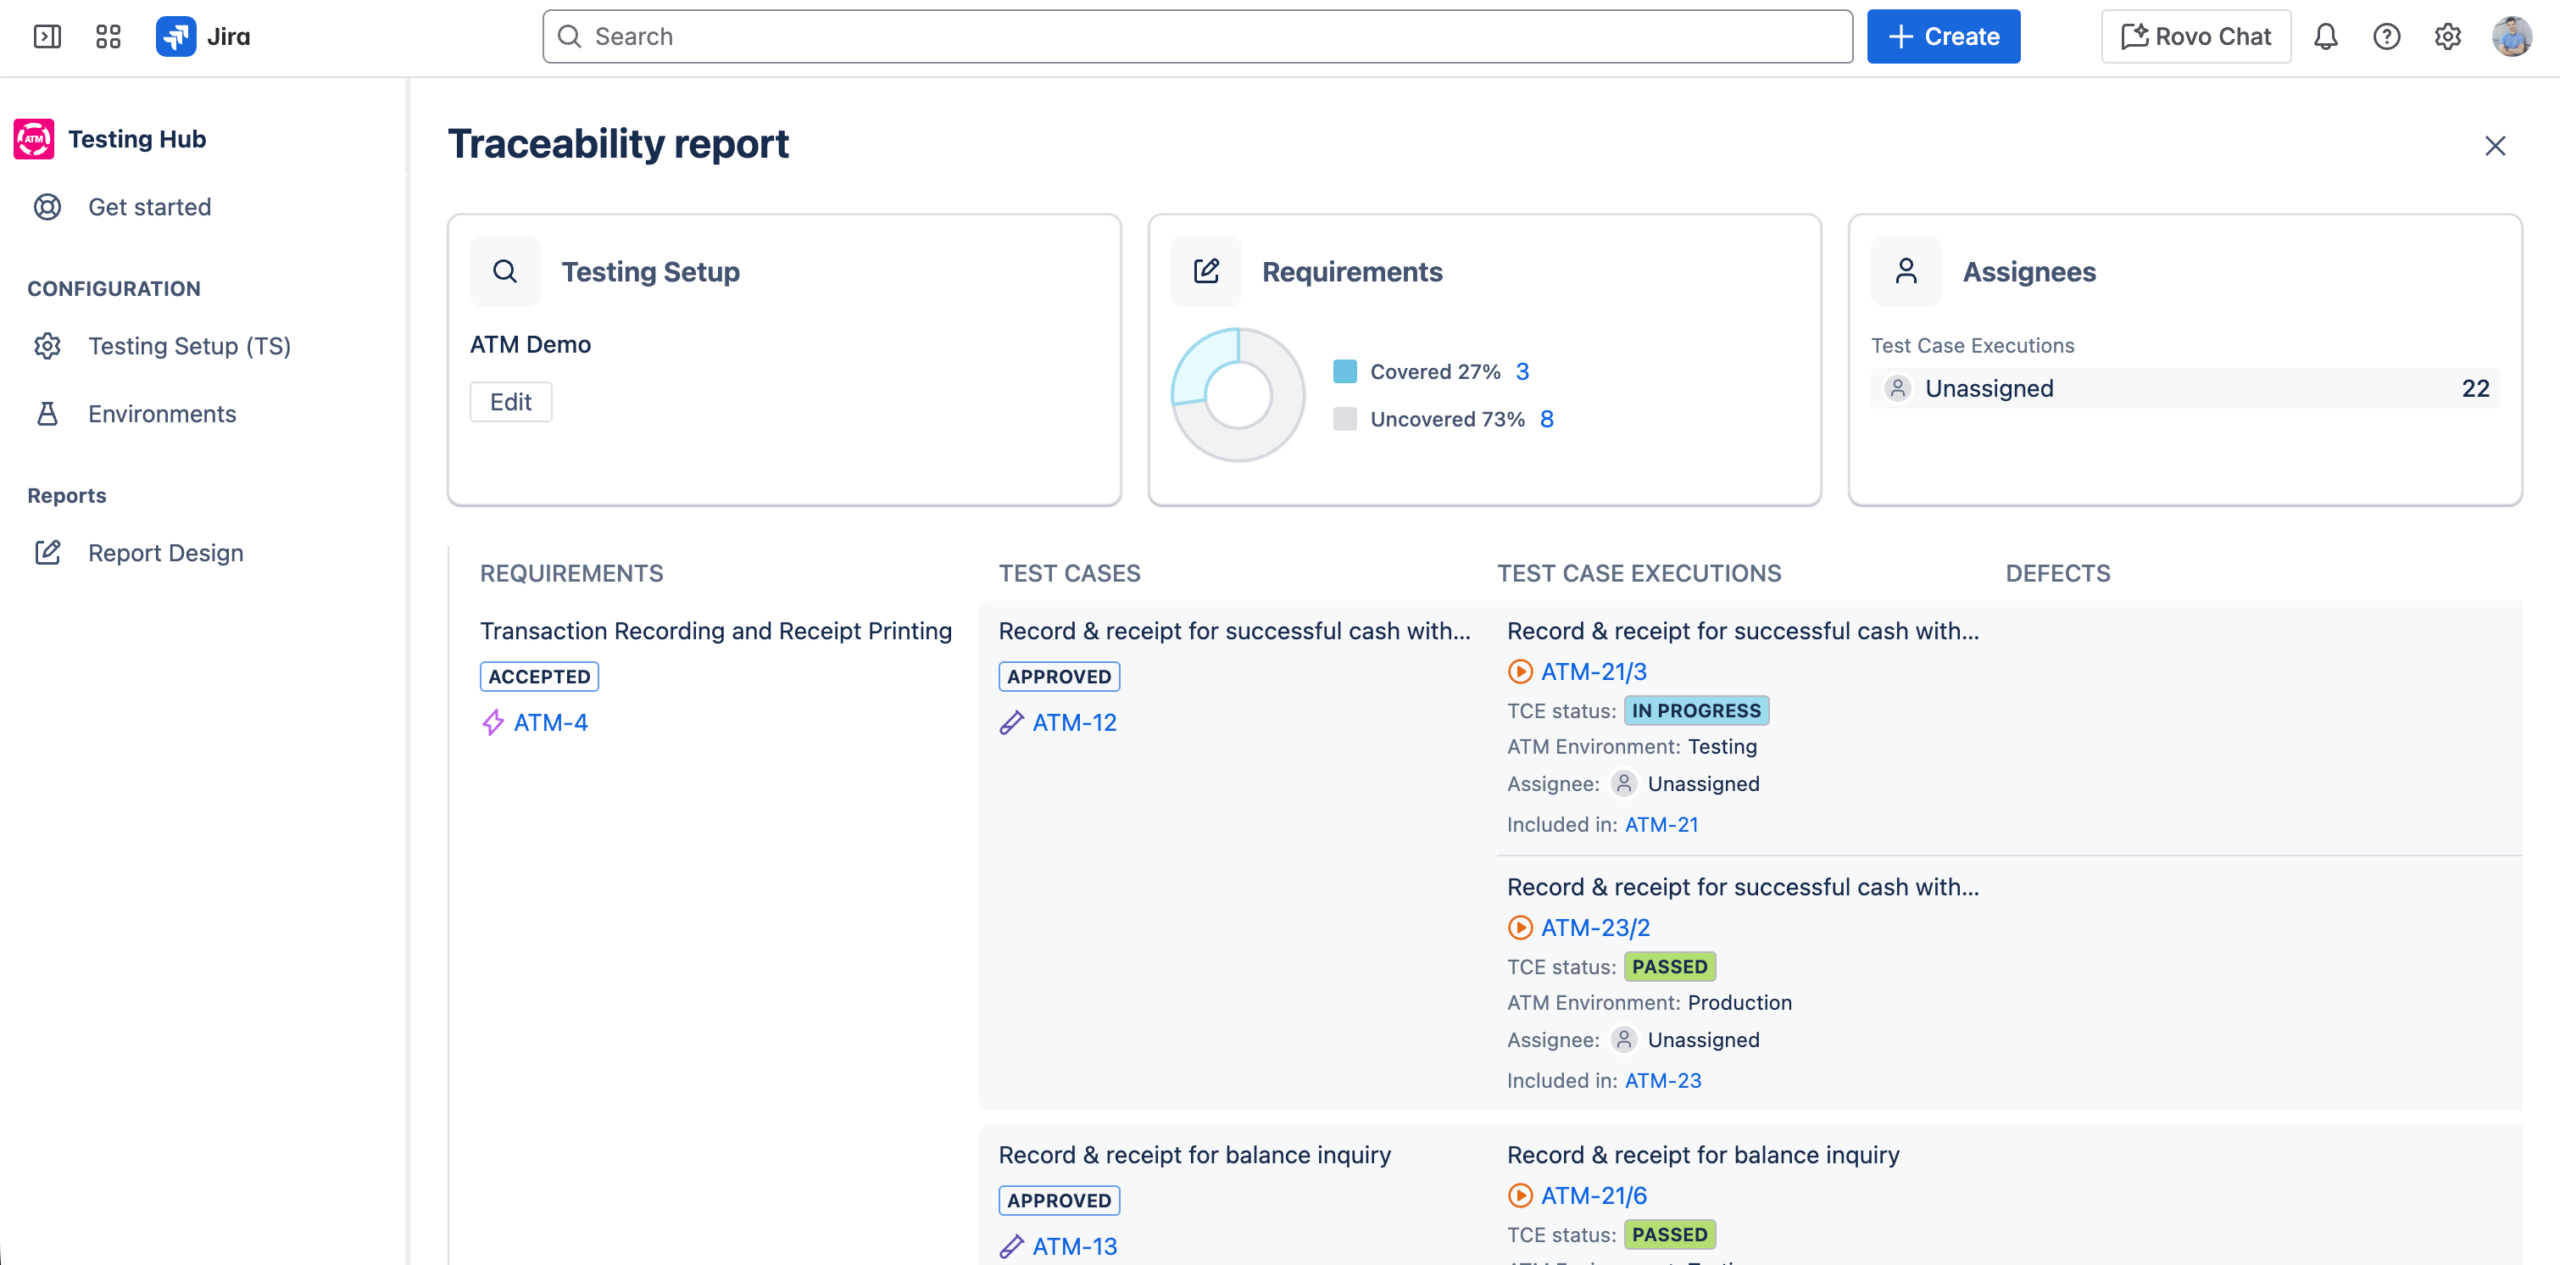Focus the Search input field
The width and height of the screenshot is (2560, 1265).
[x=1197, y=37]
